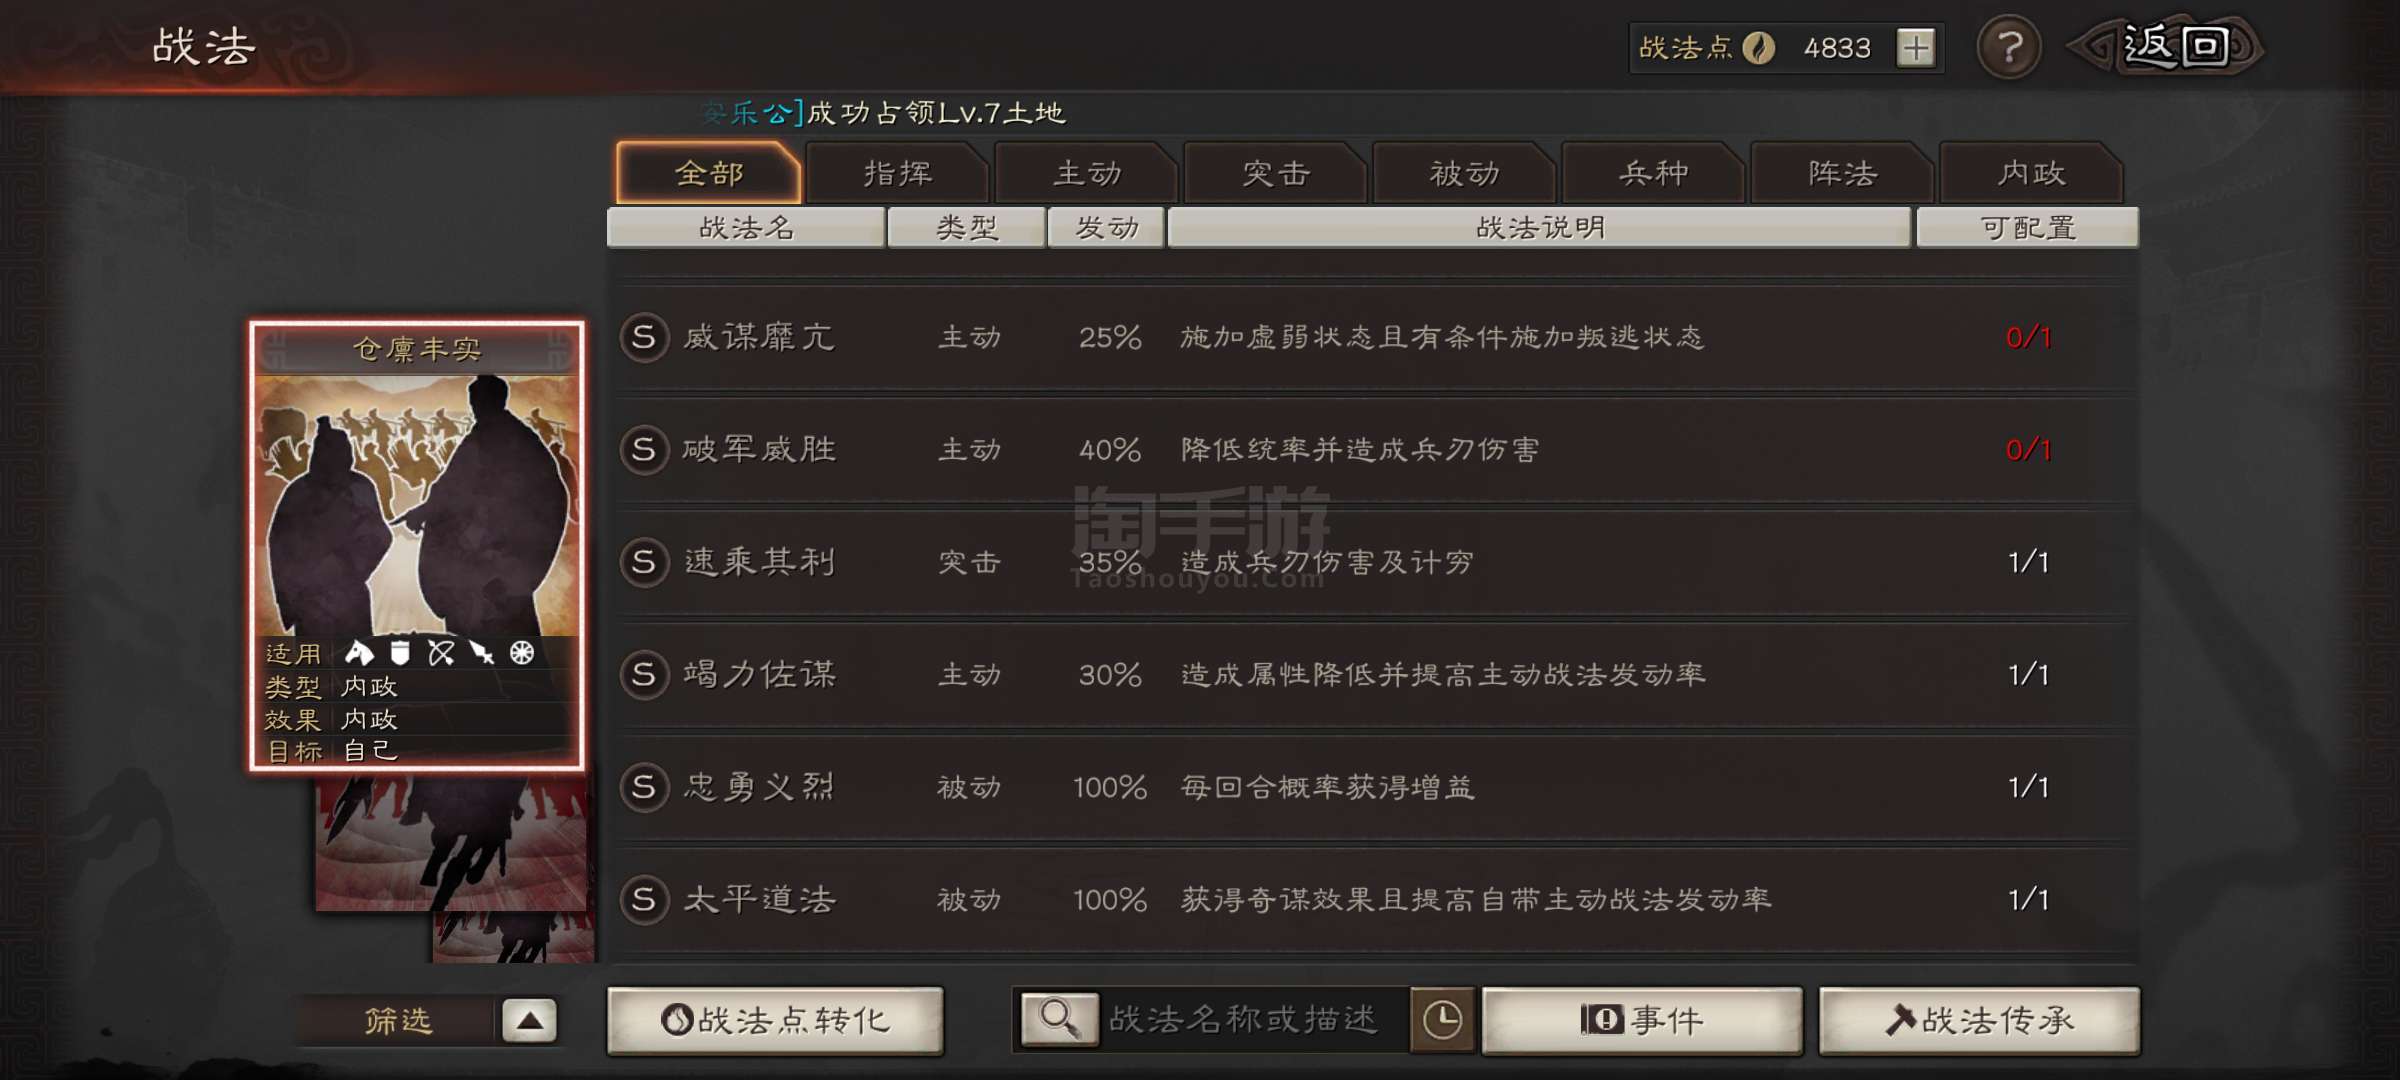Image resolution: width=2400 pixels, height=1080 pixels.
Task: Click the S grade icon for 威谋靡亢
Action: pos(644,337)
